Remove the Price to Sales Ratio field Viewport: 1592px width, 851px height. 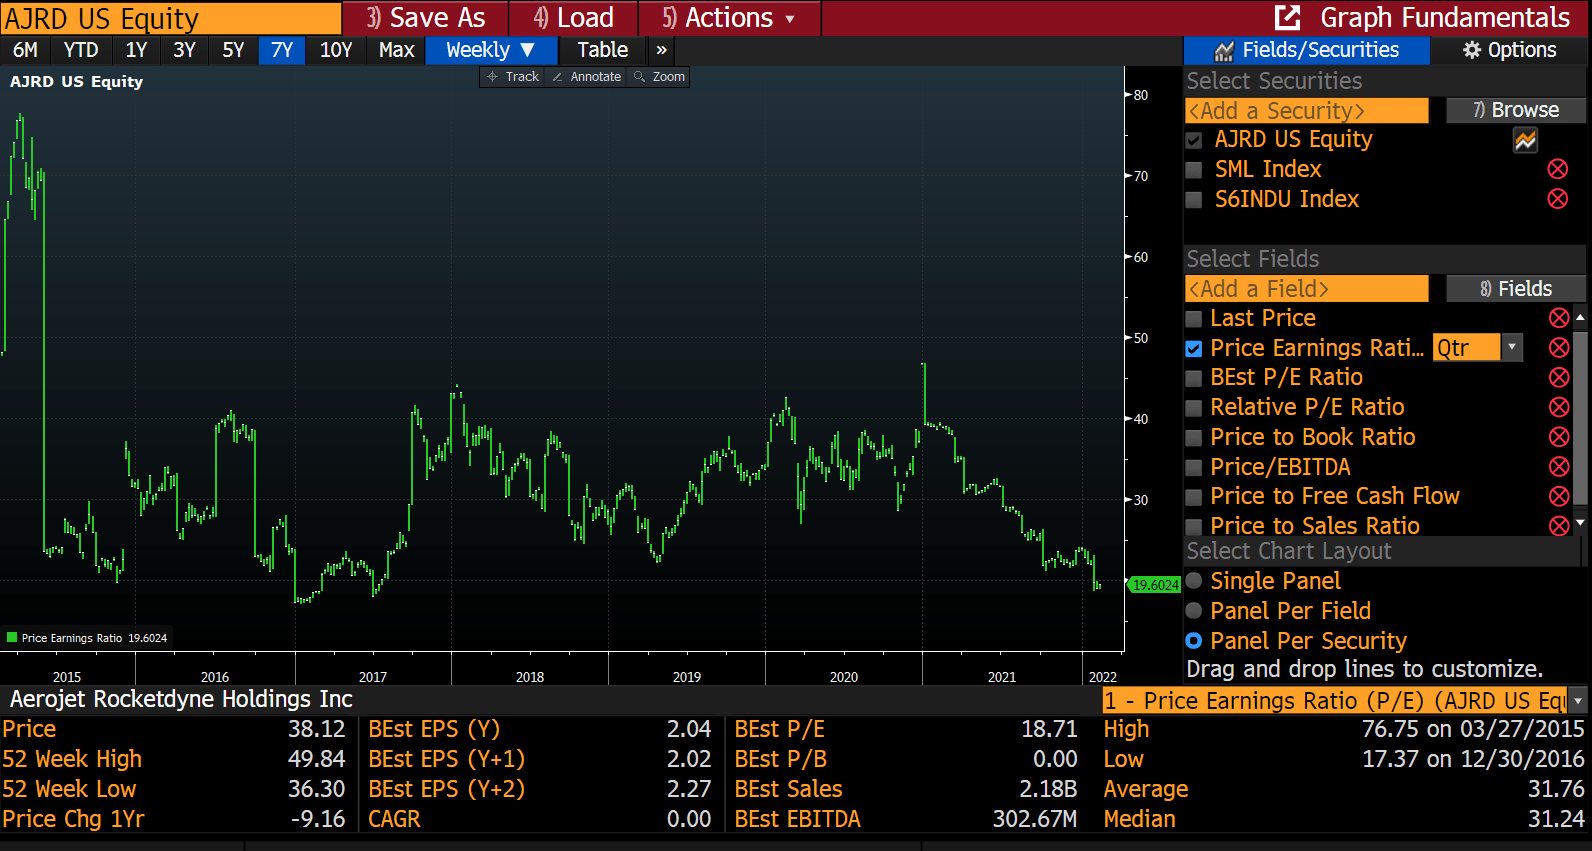(x=1559, y=526)
